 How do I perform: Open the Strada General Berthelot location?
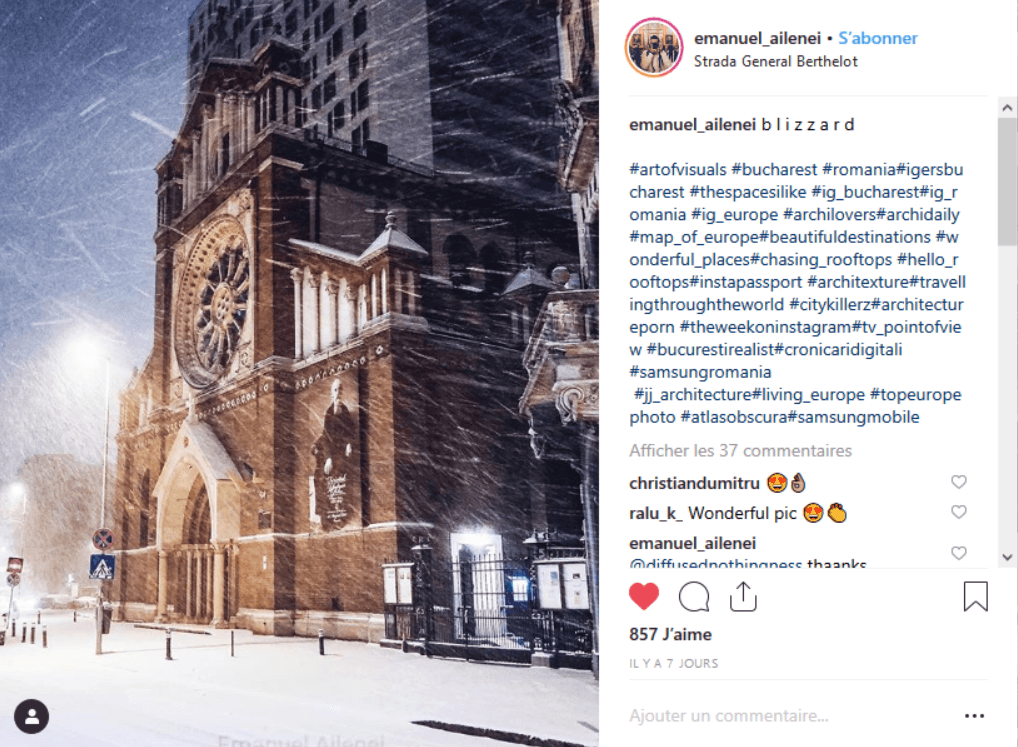point(775,61)
